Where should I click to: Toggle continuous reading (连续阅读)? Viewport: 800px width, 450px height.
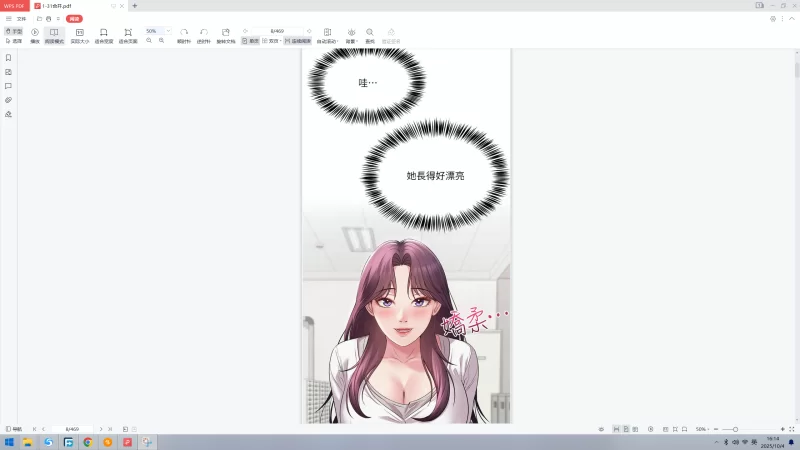[298, 41]
